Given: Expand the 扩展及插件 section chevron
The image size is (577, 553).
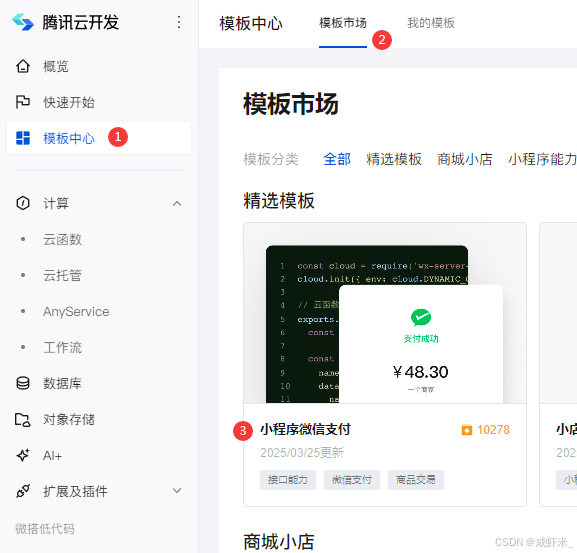Looking at the screenshot, I should click(x=177, y=490).
